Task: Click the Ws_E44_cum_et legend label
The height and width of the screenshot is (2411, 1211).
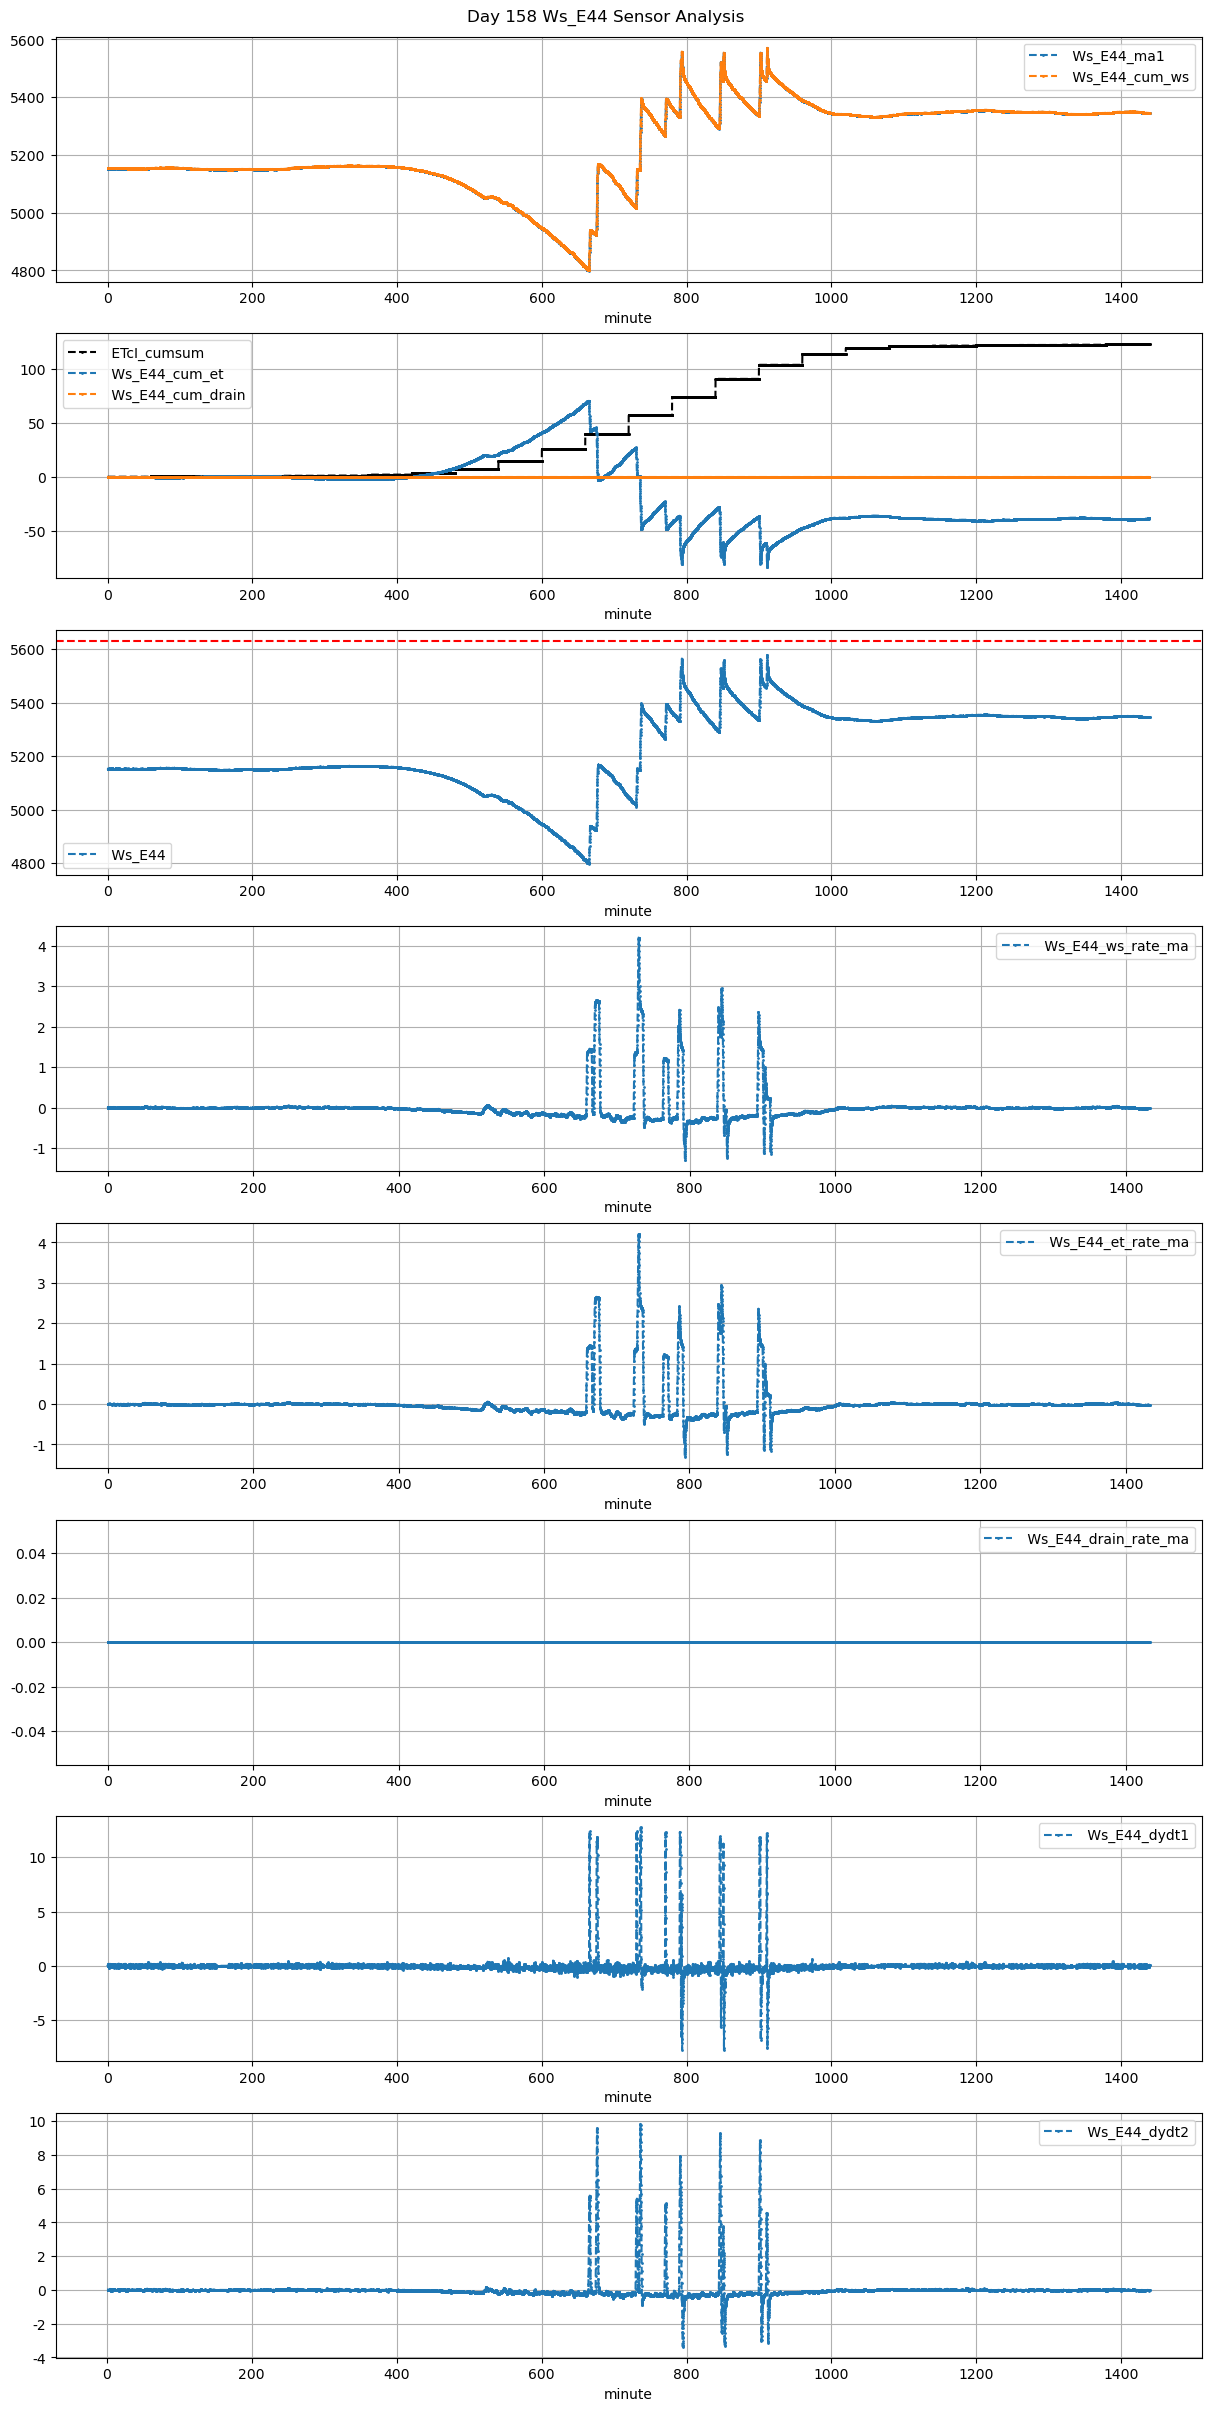Action: 167,374
